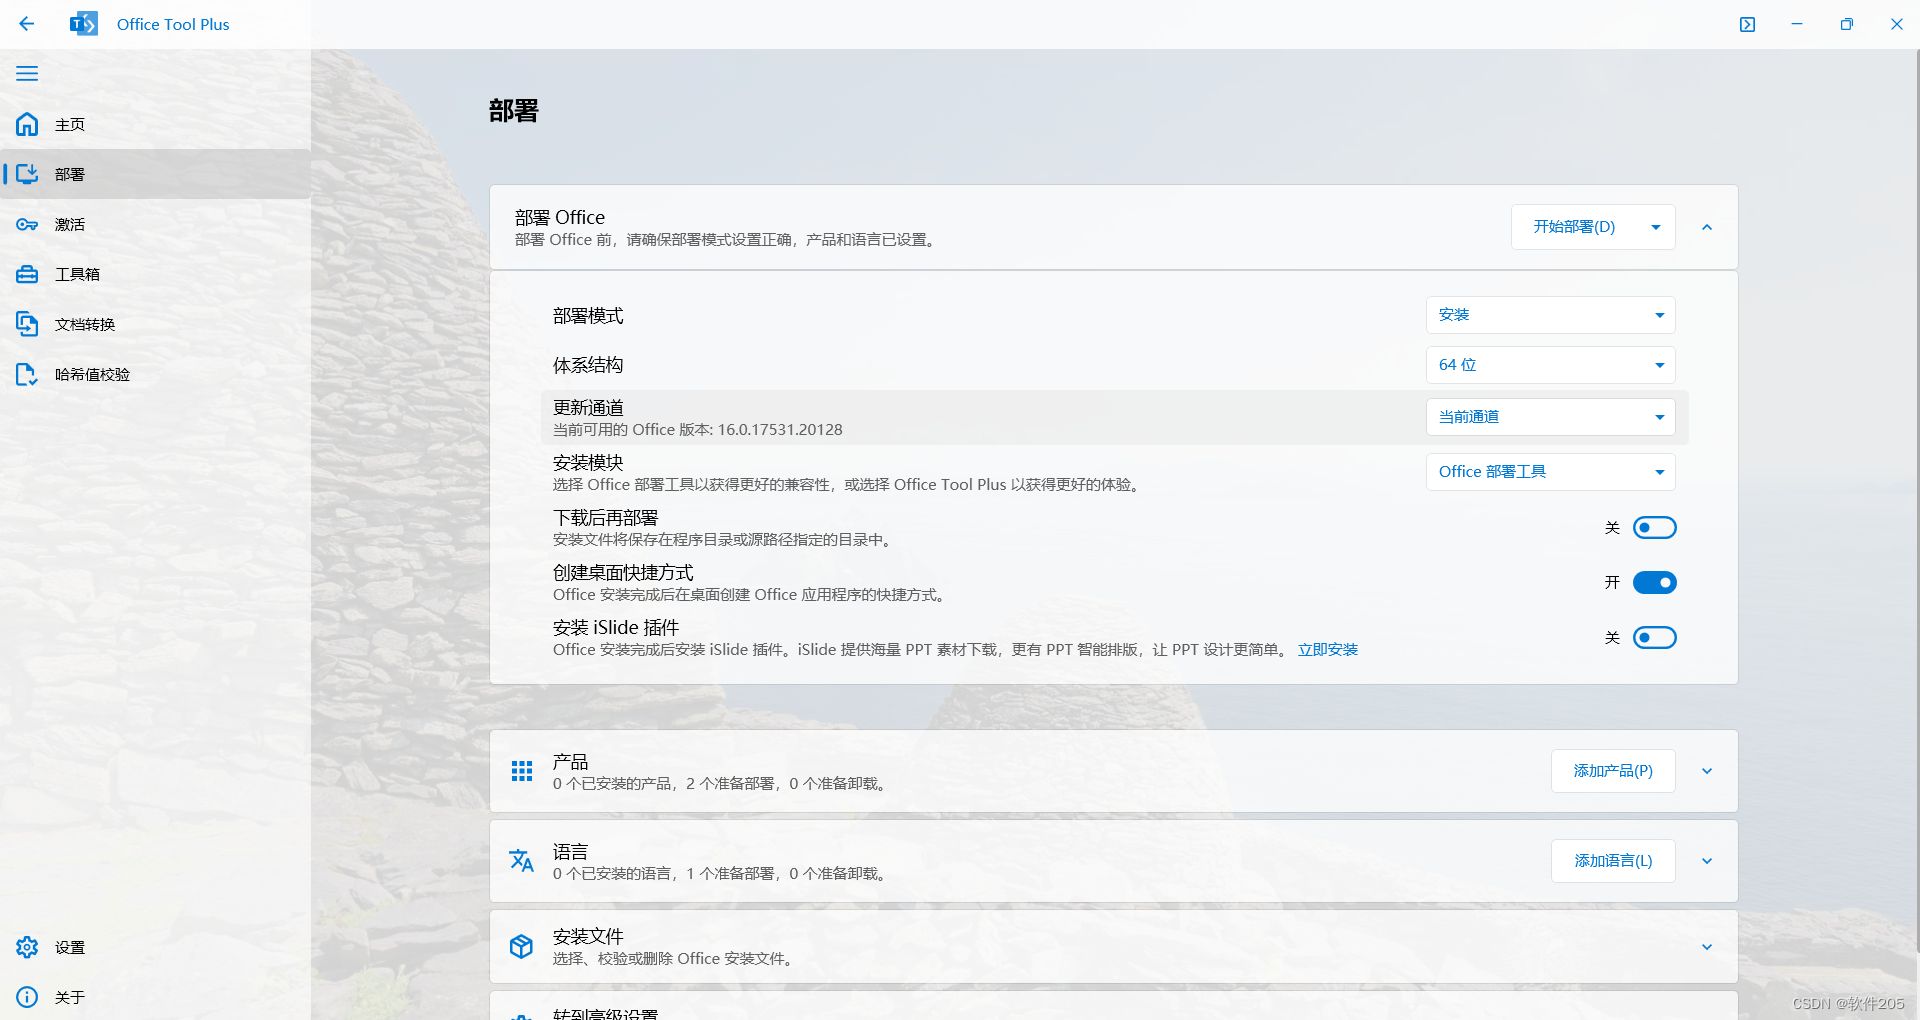Click the 部署 Office card title

(560, 217)
